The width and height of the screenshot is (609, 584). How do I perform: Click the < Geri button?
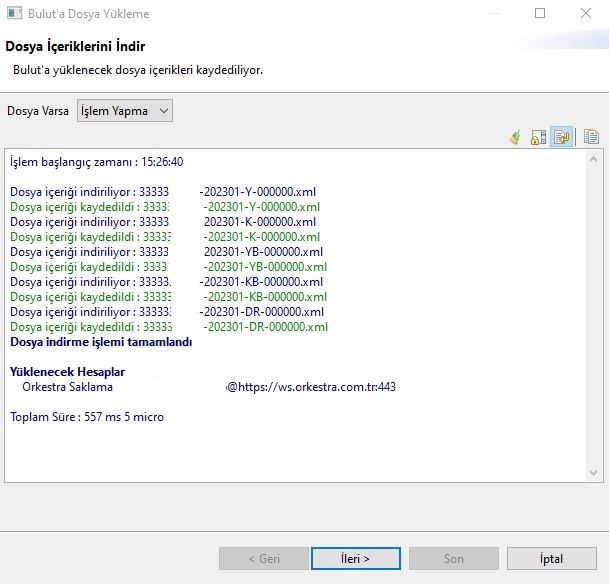(264, 559)
